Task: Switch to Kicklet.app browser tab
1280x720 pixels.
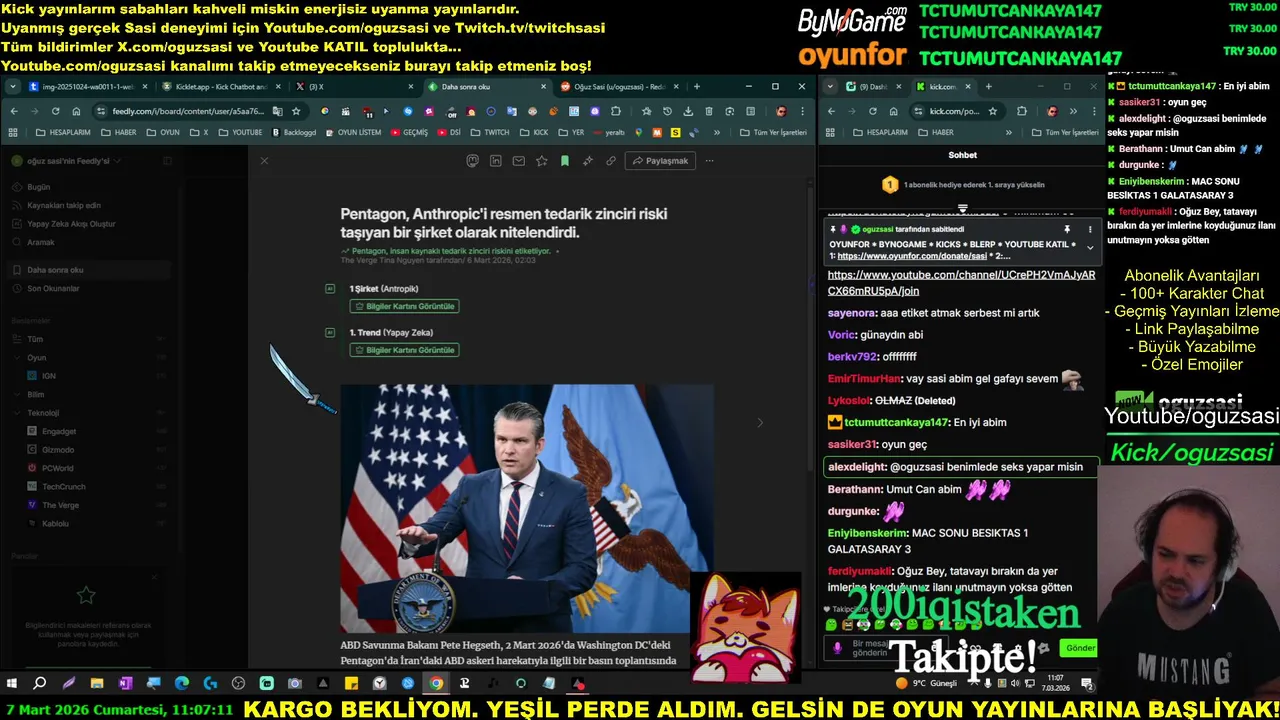Action: (219, 87)
